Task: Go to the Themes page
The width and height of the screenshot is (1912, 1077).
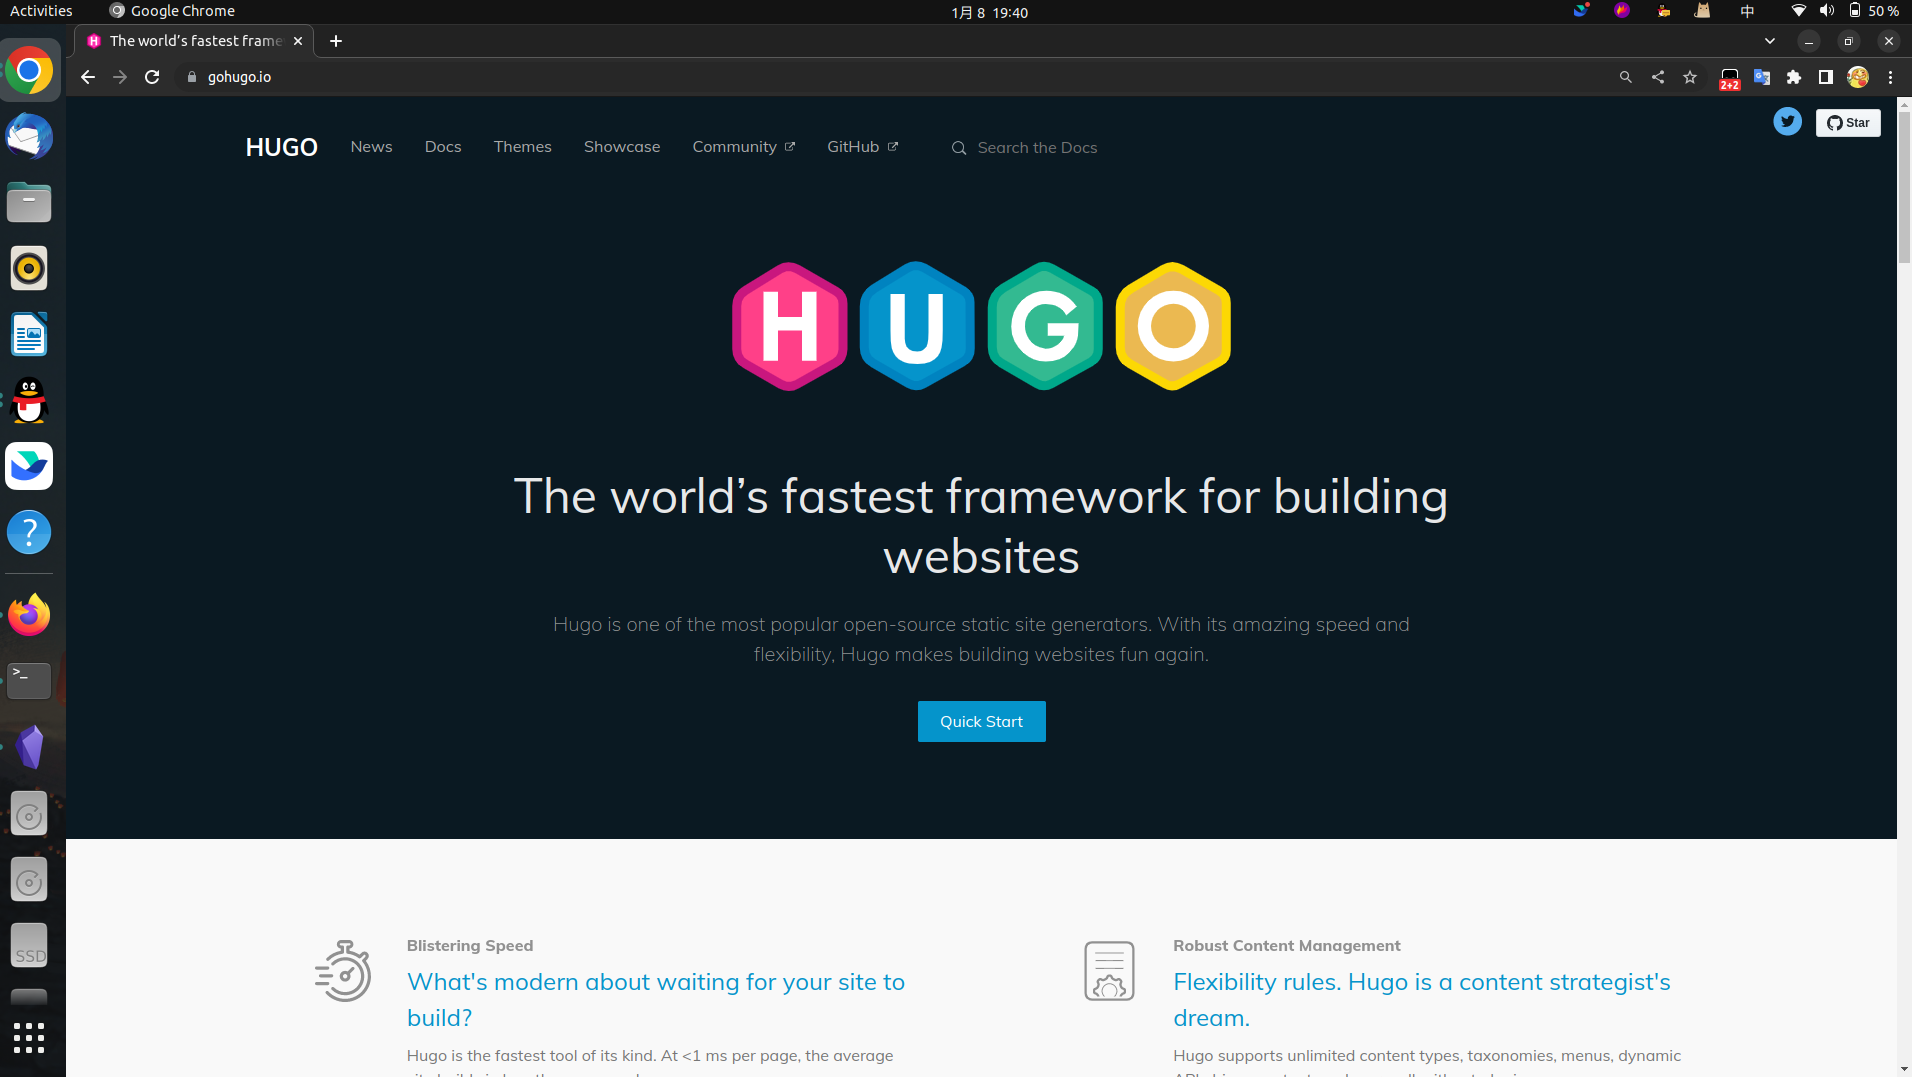Action: pyautogui.click(x=522, y=147)
